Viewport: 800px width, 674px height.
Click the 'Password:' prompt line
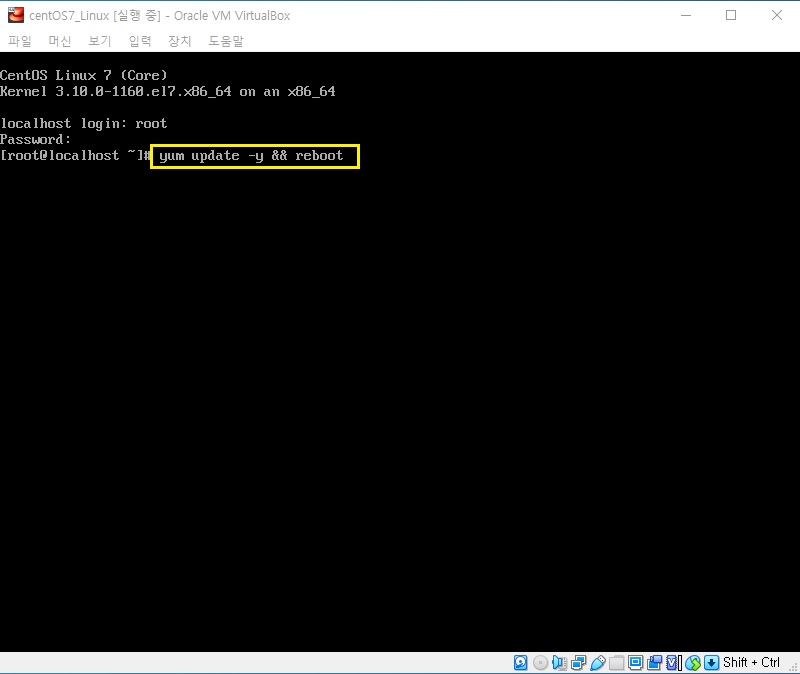[x=35, y=139]
